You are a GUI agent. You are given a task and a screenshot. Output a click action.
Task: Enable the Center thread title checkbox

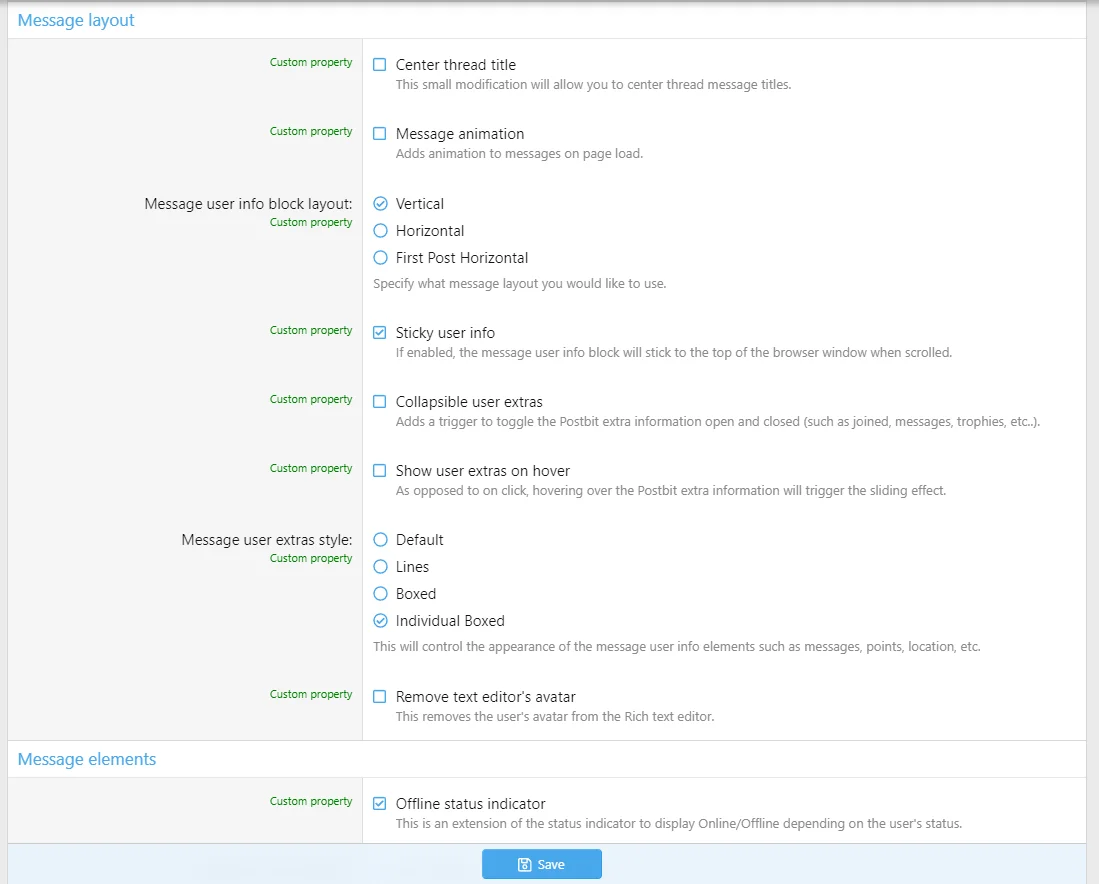pos(380,65)
